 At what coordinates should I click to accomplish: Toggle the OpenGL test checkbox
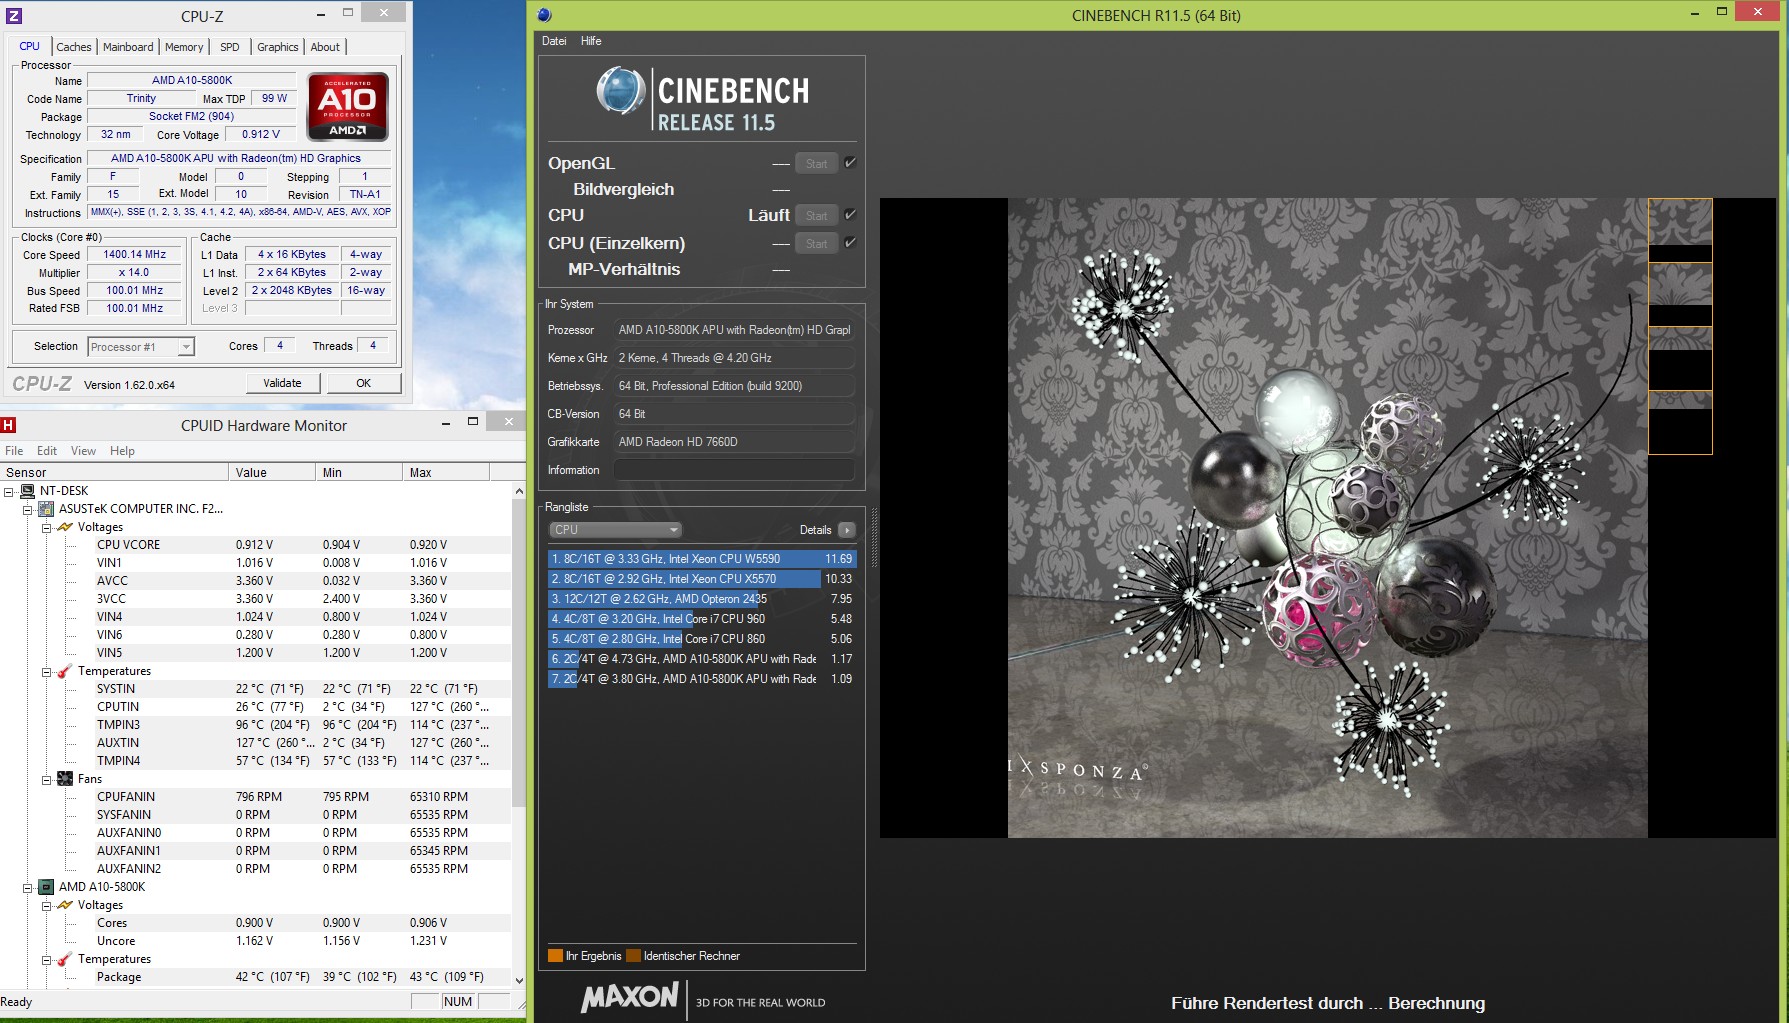click(x=850, y=163)
